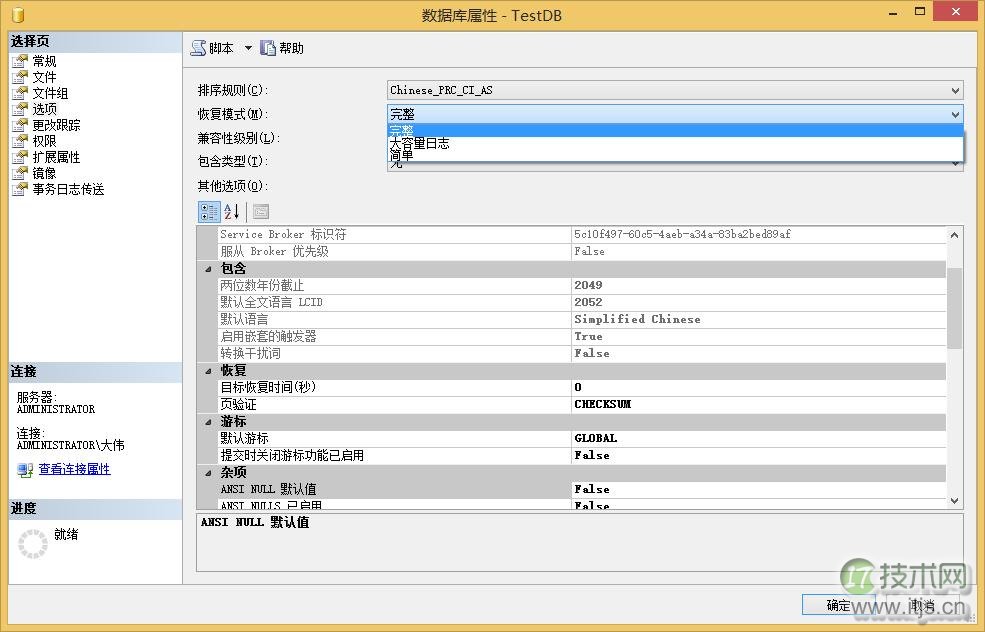
Task: Choose 大容量日志 in recovery model list
Action: click(675, 143)
